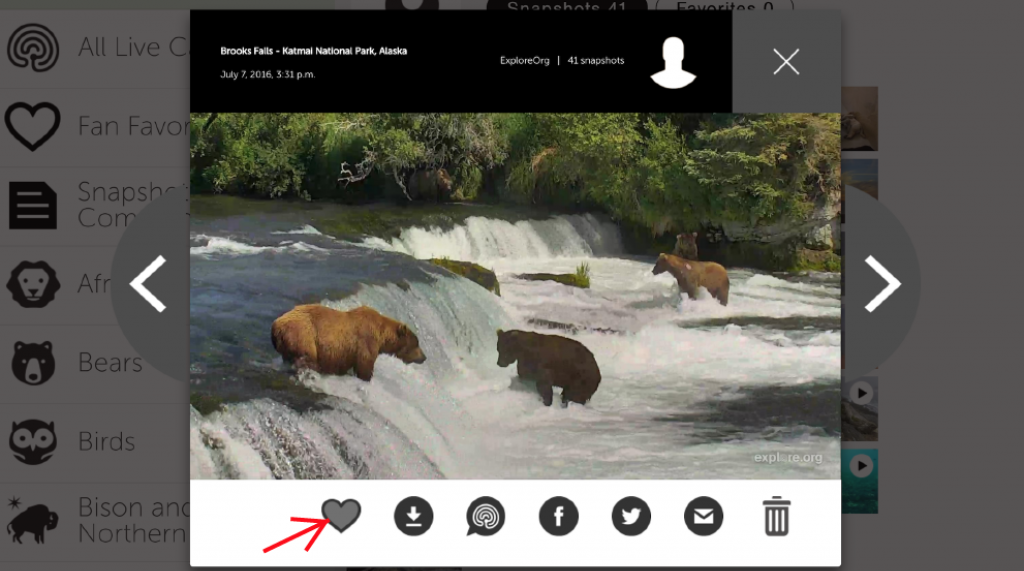
Task: Click the Brooks Falls snapshot title
Action: [313, 51]
